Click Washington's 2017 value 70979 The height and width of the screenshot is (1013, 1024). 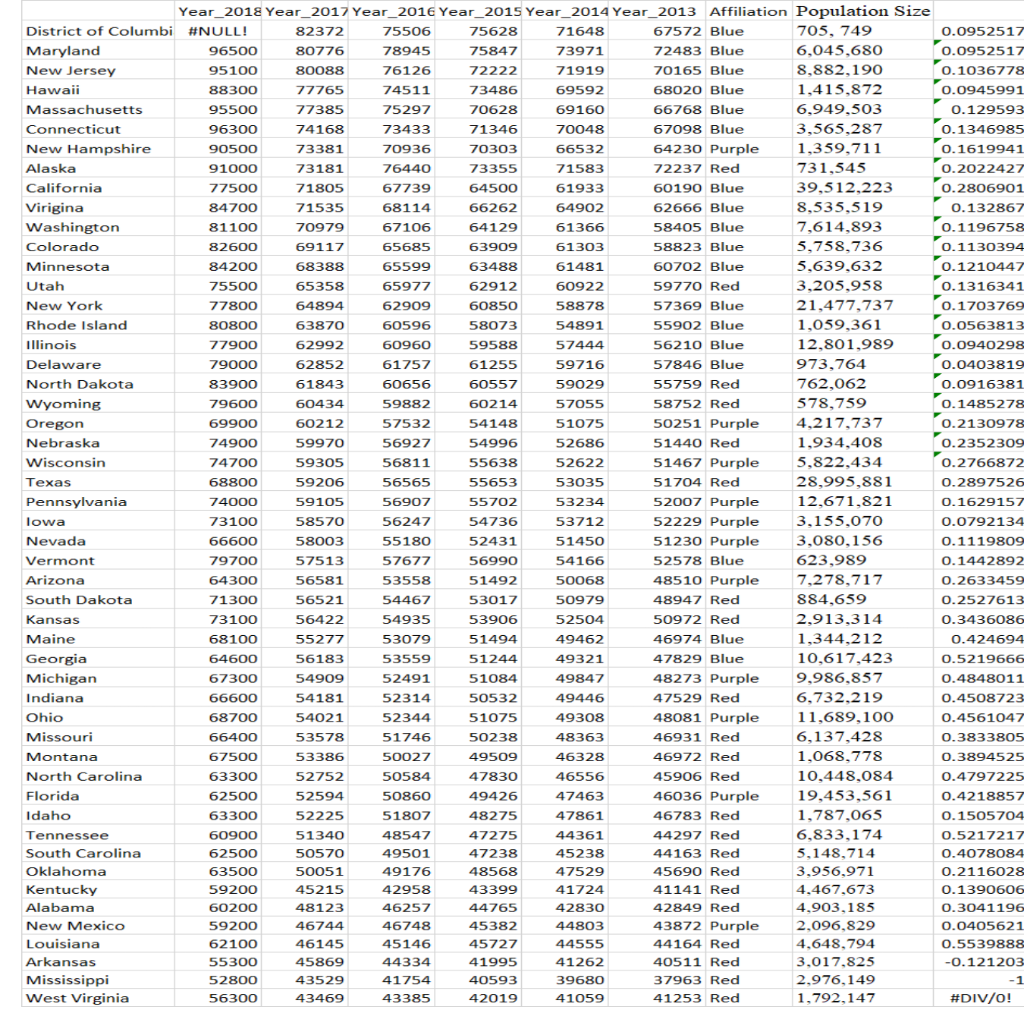click(305, 227)
